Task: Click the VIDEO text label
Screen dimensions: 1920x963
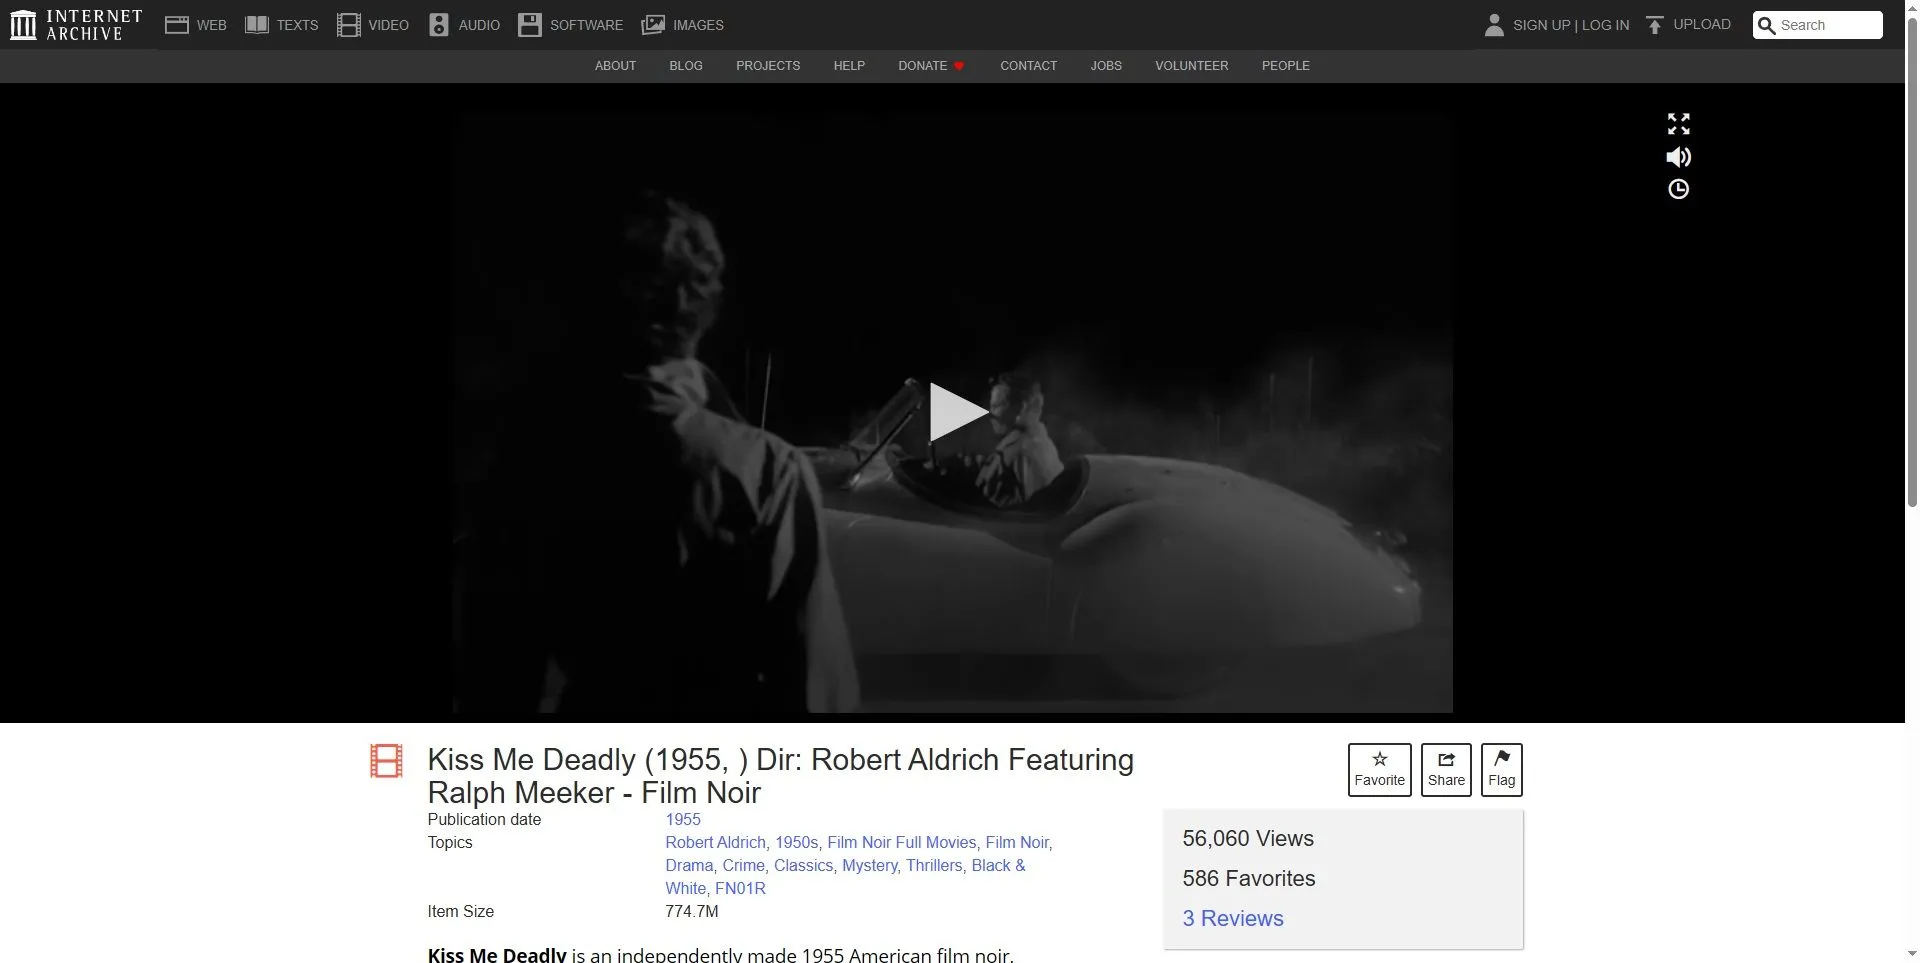Action: (x=388, y=25)
